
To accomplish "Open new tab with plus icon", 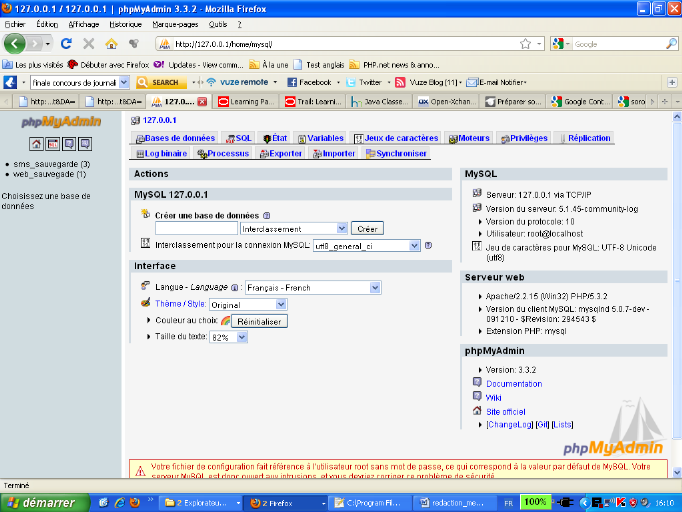I will 665,101.
